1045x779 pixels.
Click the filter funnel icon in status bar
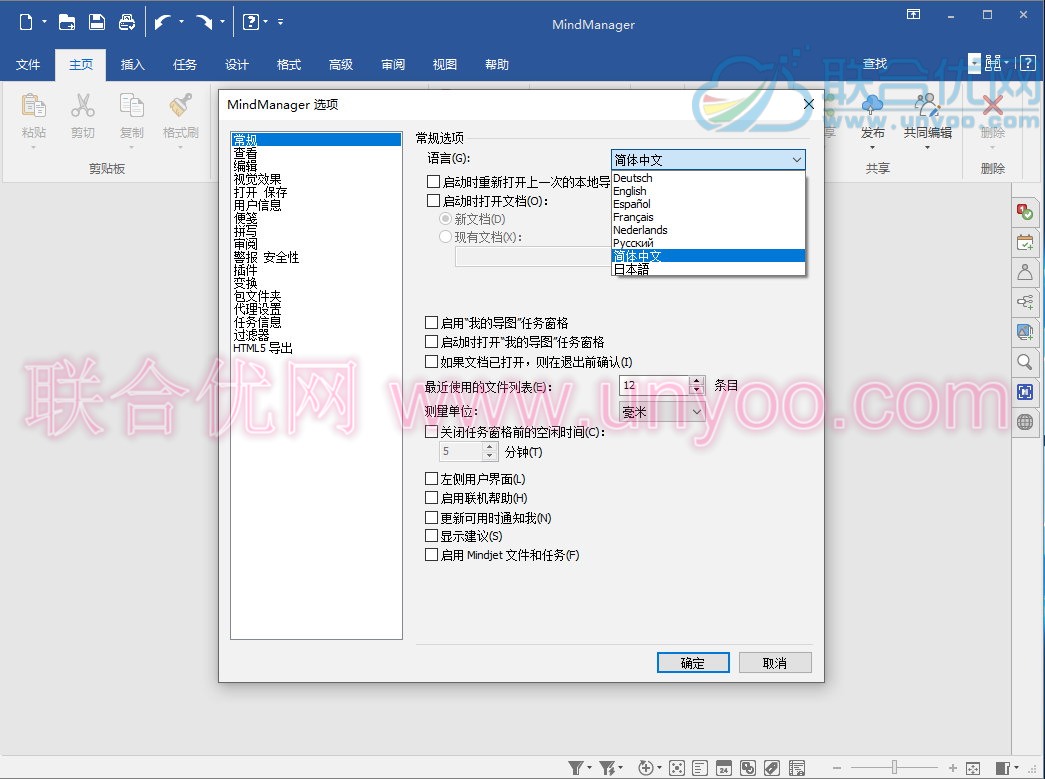click(576, 768)
